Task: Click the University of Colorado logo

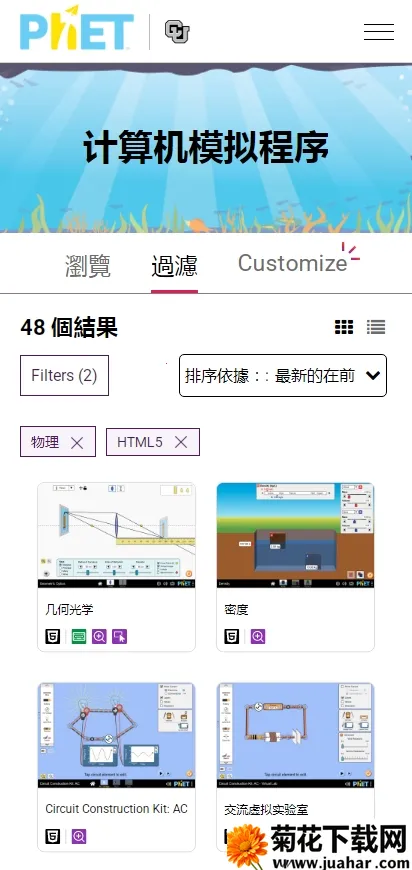Action: click(177, 32)
